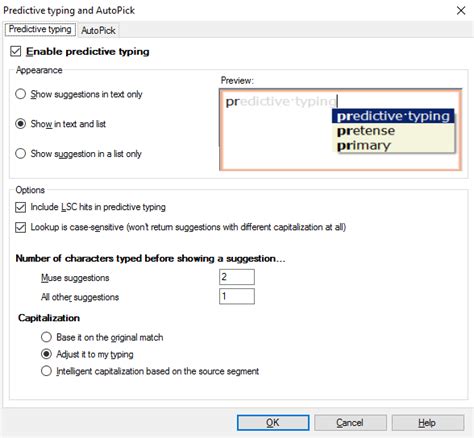Uncheck Include LSC hits in predictive typing
This screenshot has height=438, width=474.
[20, 207]
